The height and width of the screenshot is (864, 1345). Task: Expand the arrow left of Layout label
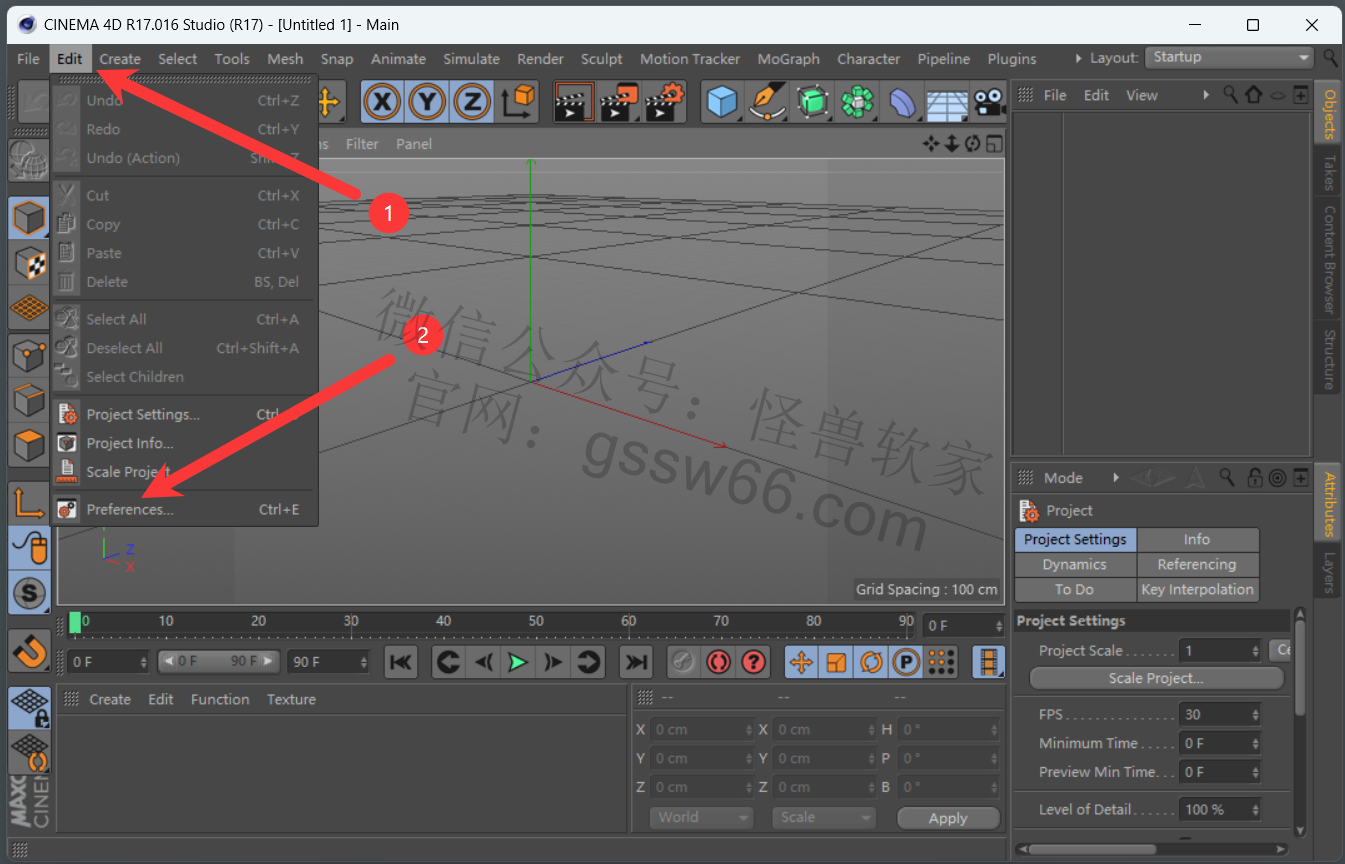coord(1078,59)
